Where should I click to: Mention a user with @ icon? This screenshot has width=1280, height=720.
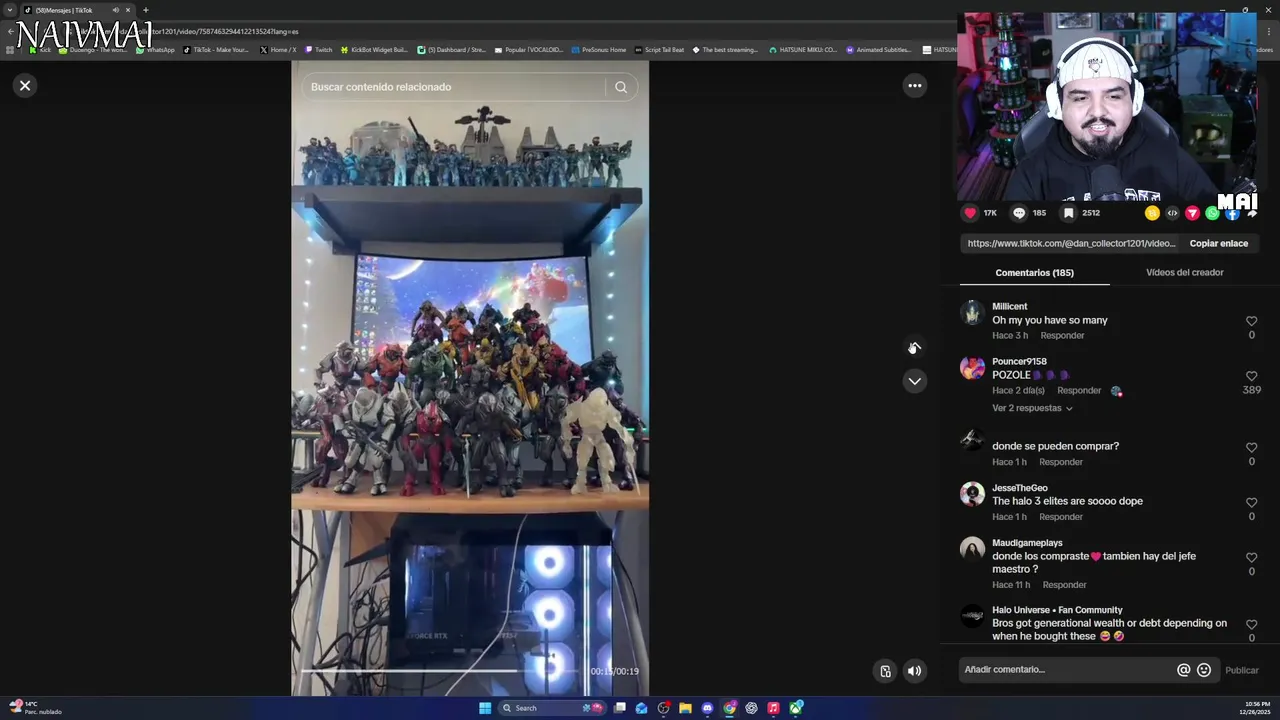tap(1183, 670)
